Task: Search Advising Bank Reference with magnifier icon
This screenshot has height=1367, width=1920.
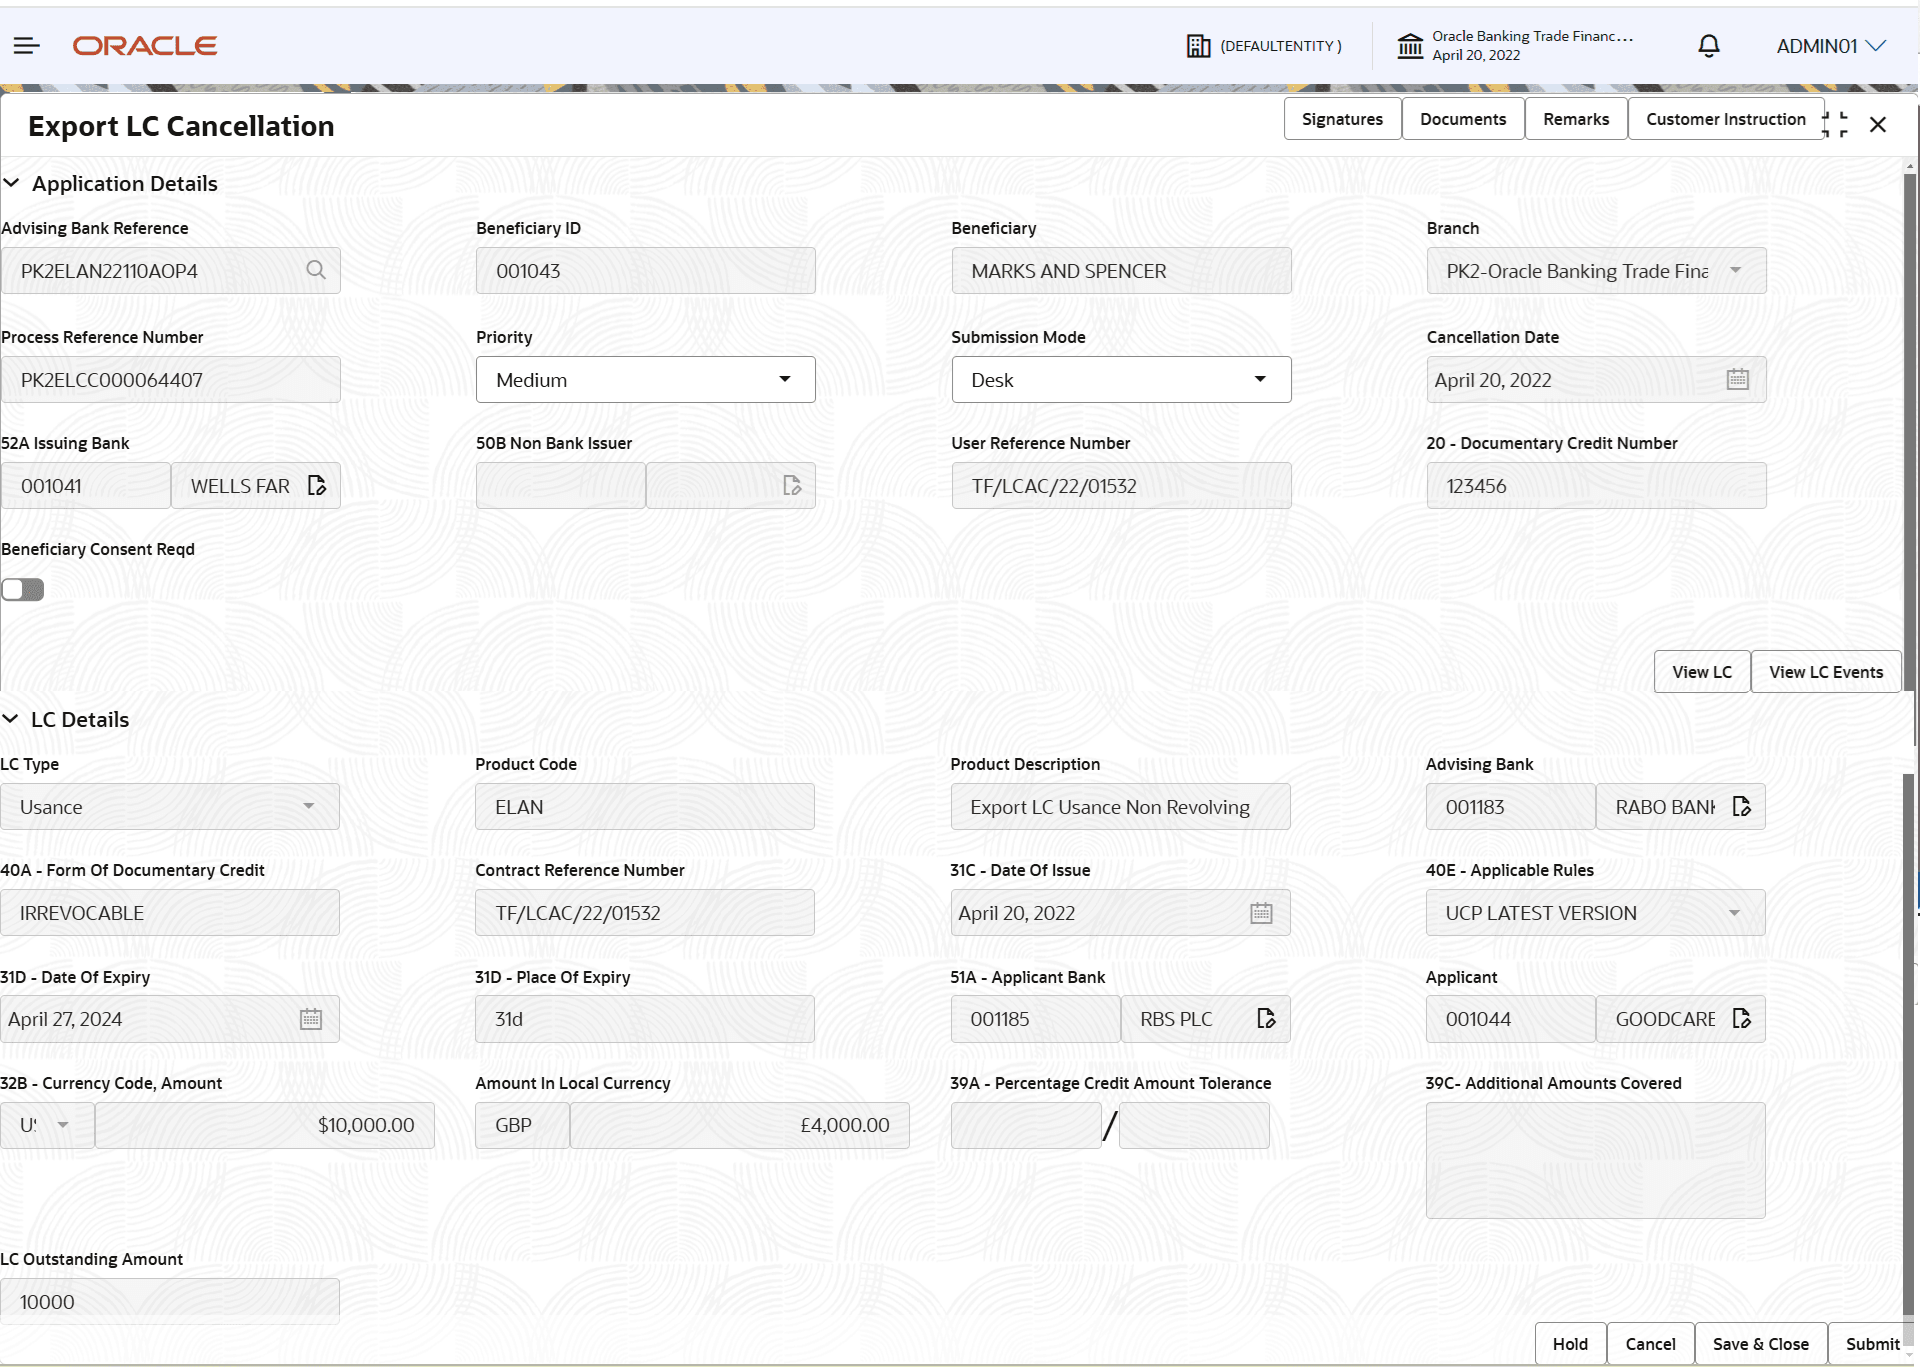Action: click(316, 270)
